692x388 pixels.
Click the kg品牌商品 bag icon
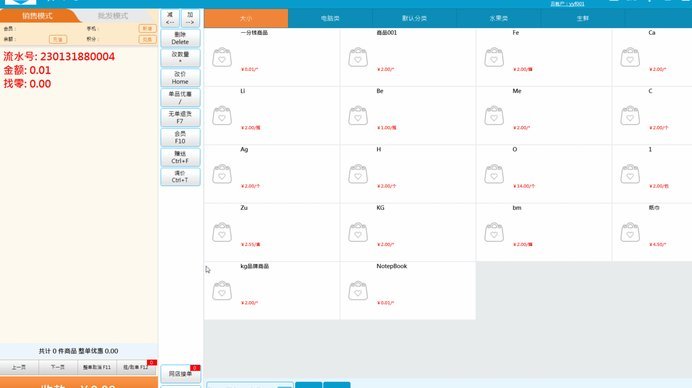[x=222, y=291]
